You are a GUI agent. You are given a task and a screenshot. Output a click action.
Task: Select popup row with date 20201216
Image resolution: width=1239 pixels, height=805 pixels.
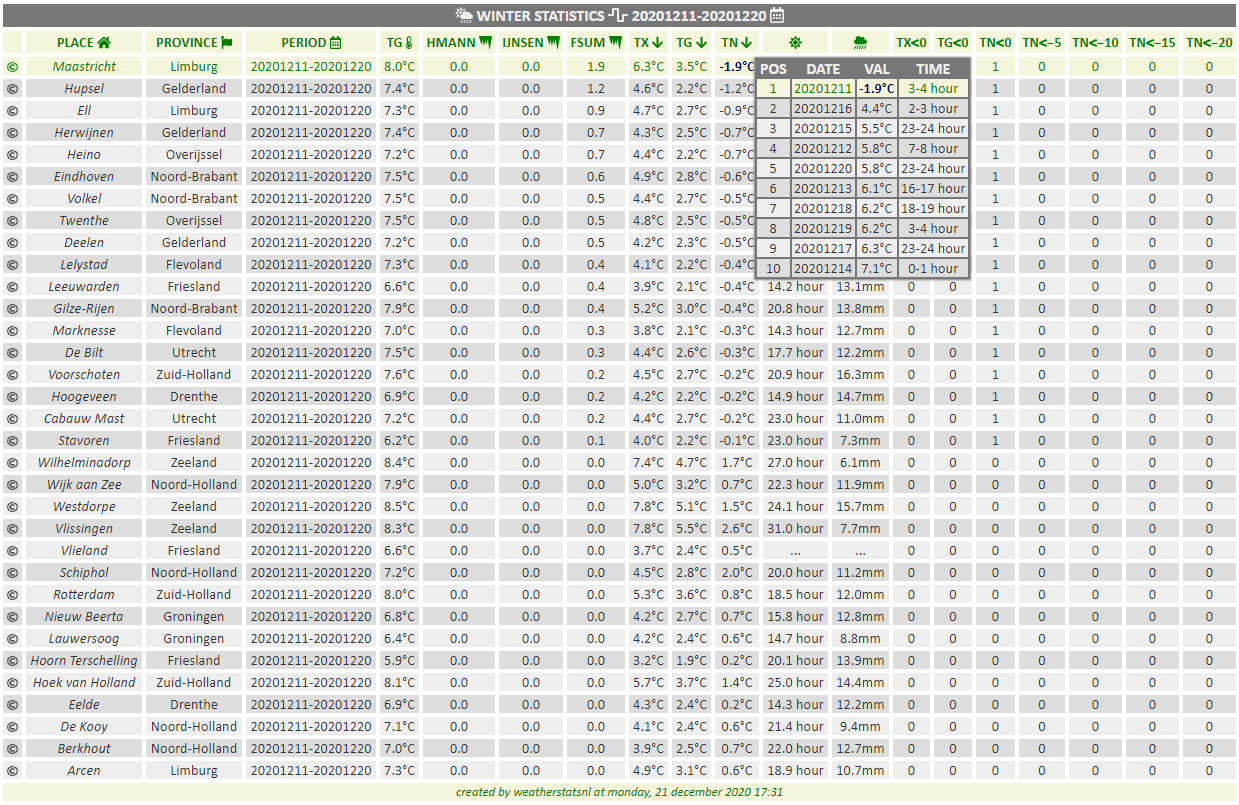(863, 108)
